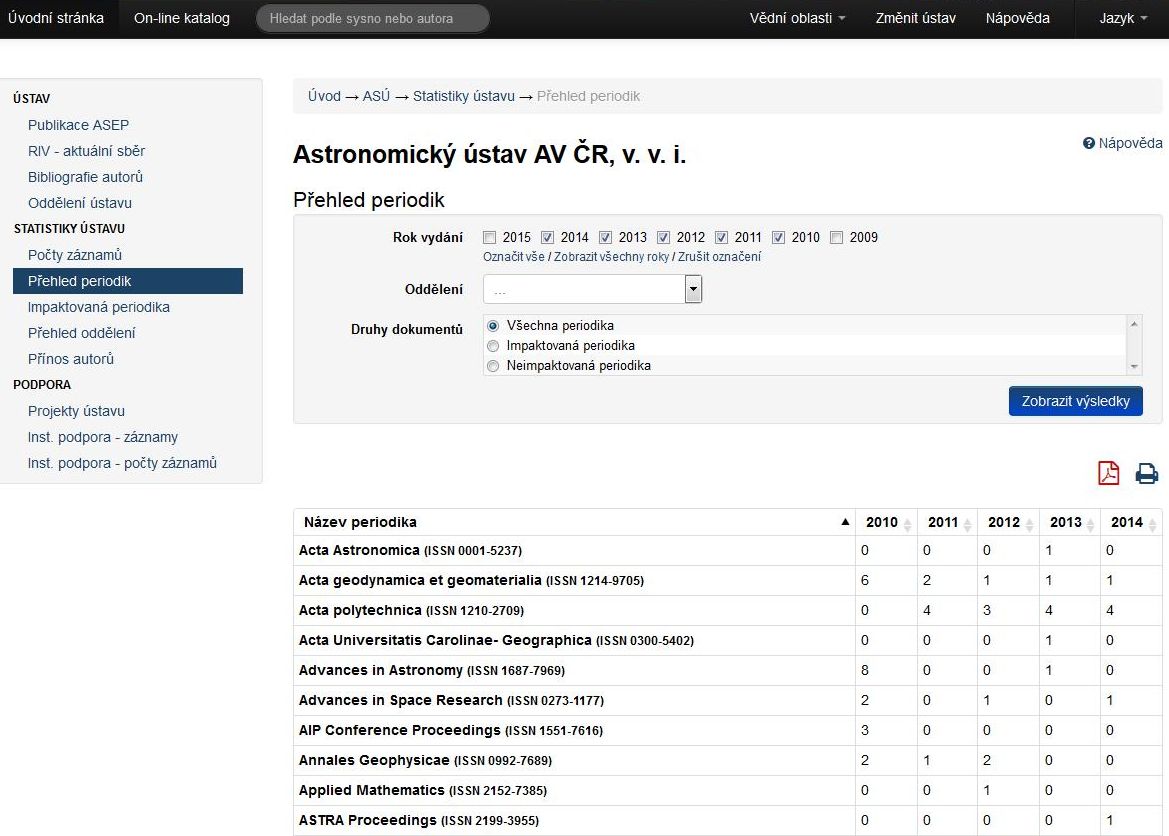Image resolution: width=1169 pixels, height=836 pixels.
Task: Open Impaktovaná periodika in sidebar
Action: tap(98, 307)
